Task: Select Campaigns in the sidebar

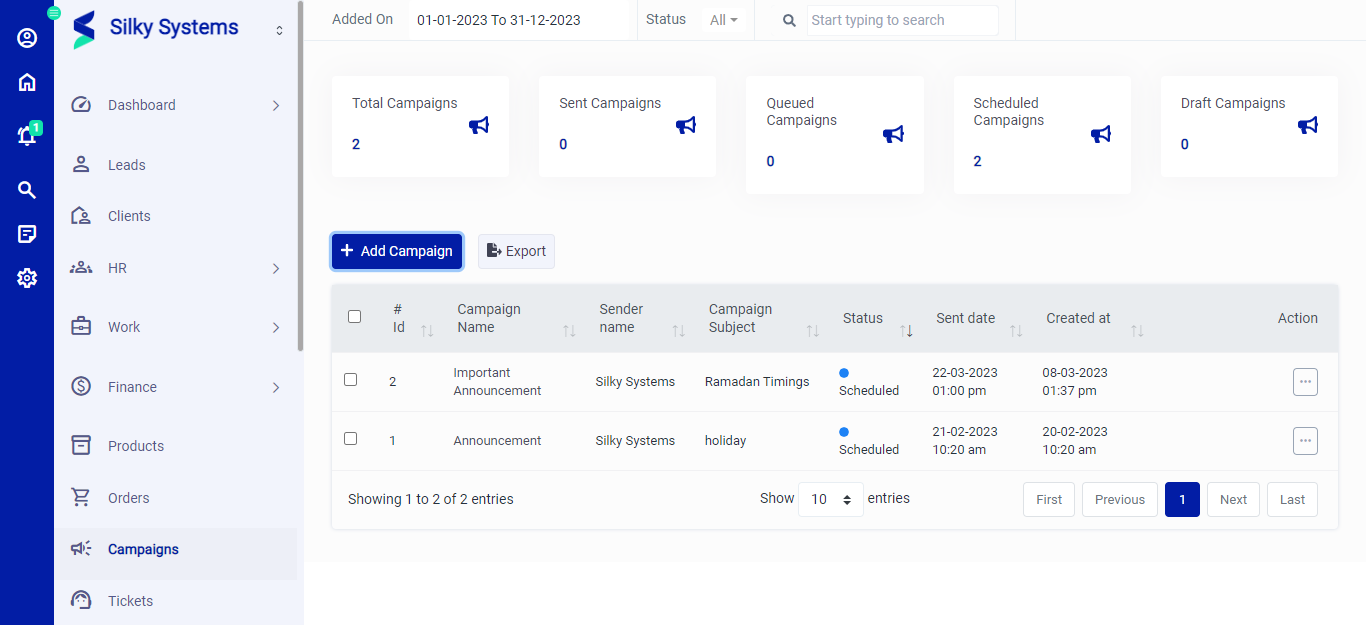Action: pos(145,548)
